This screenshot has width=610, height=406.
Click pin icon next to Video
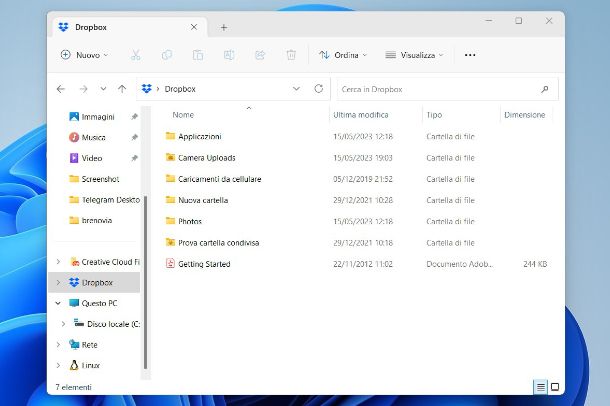coord(134,158)
